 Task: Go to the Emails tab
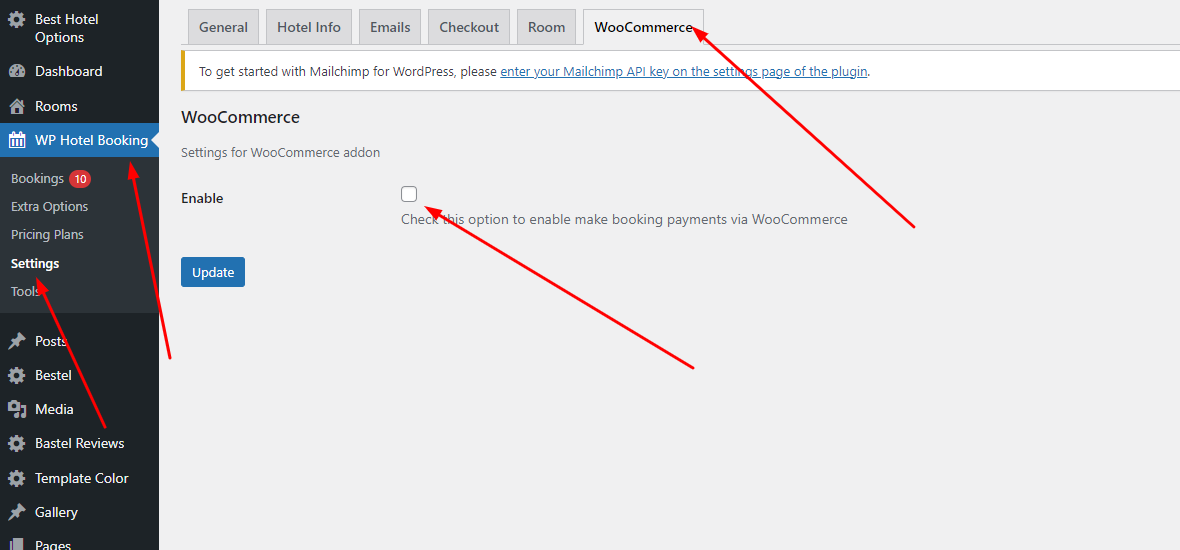point(390,27)
